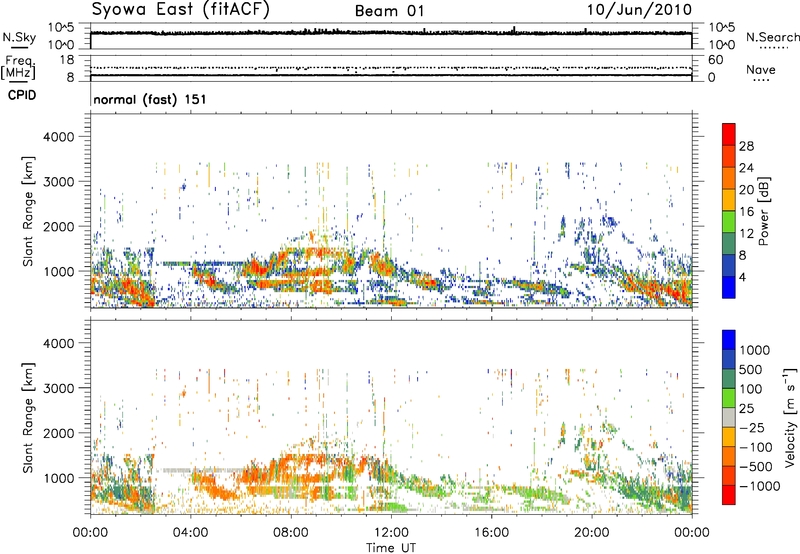Click the N.Sky noise trace in the top strip

(391, 33)
